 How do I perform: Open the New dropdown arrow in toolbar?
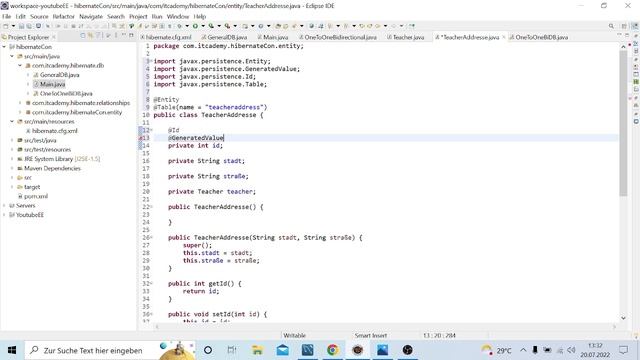[13, 26]
